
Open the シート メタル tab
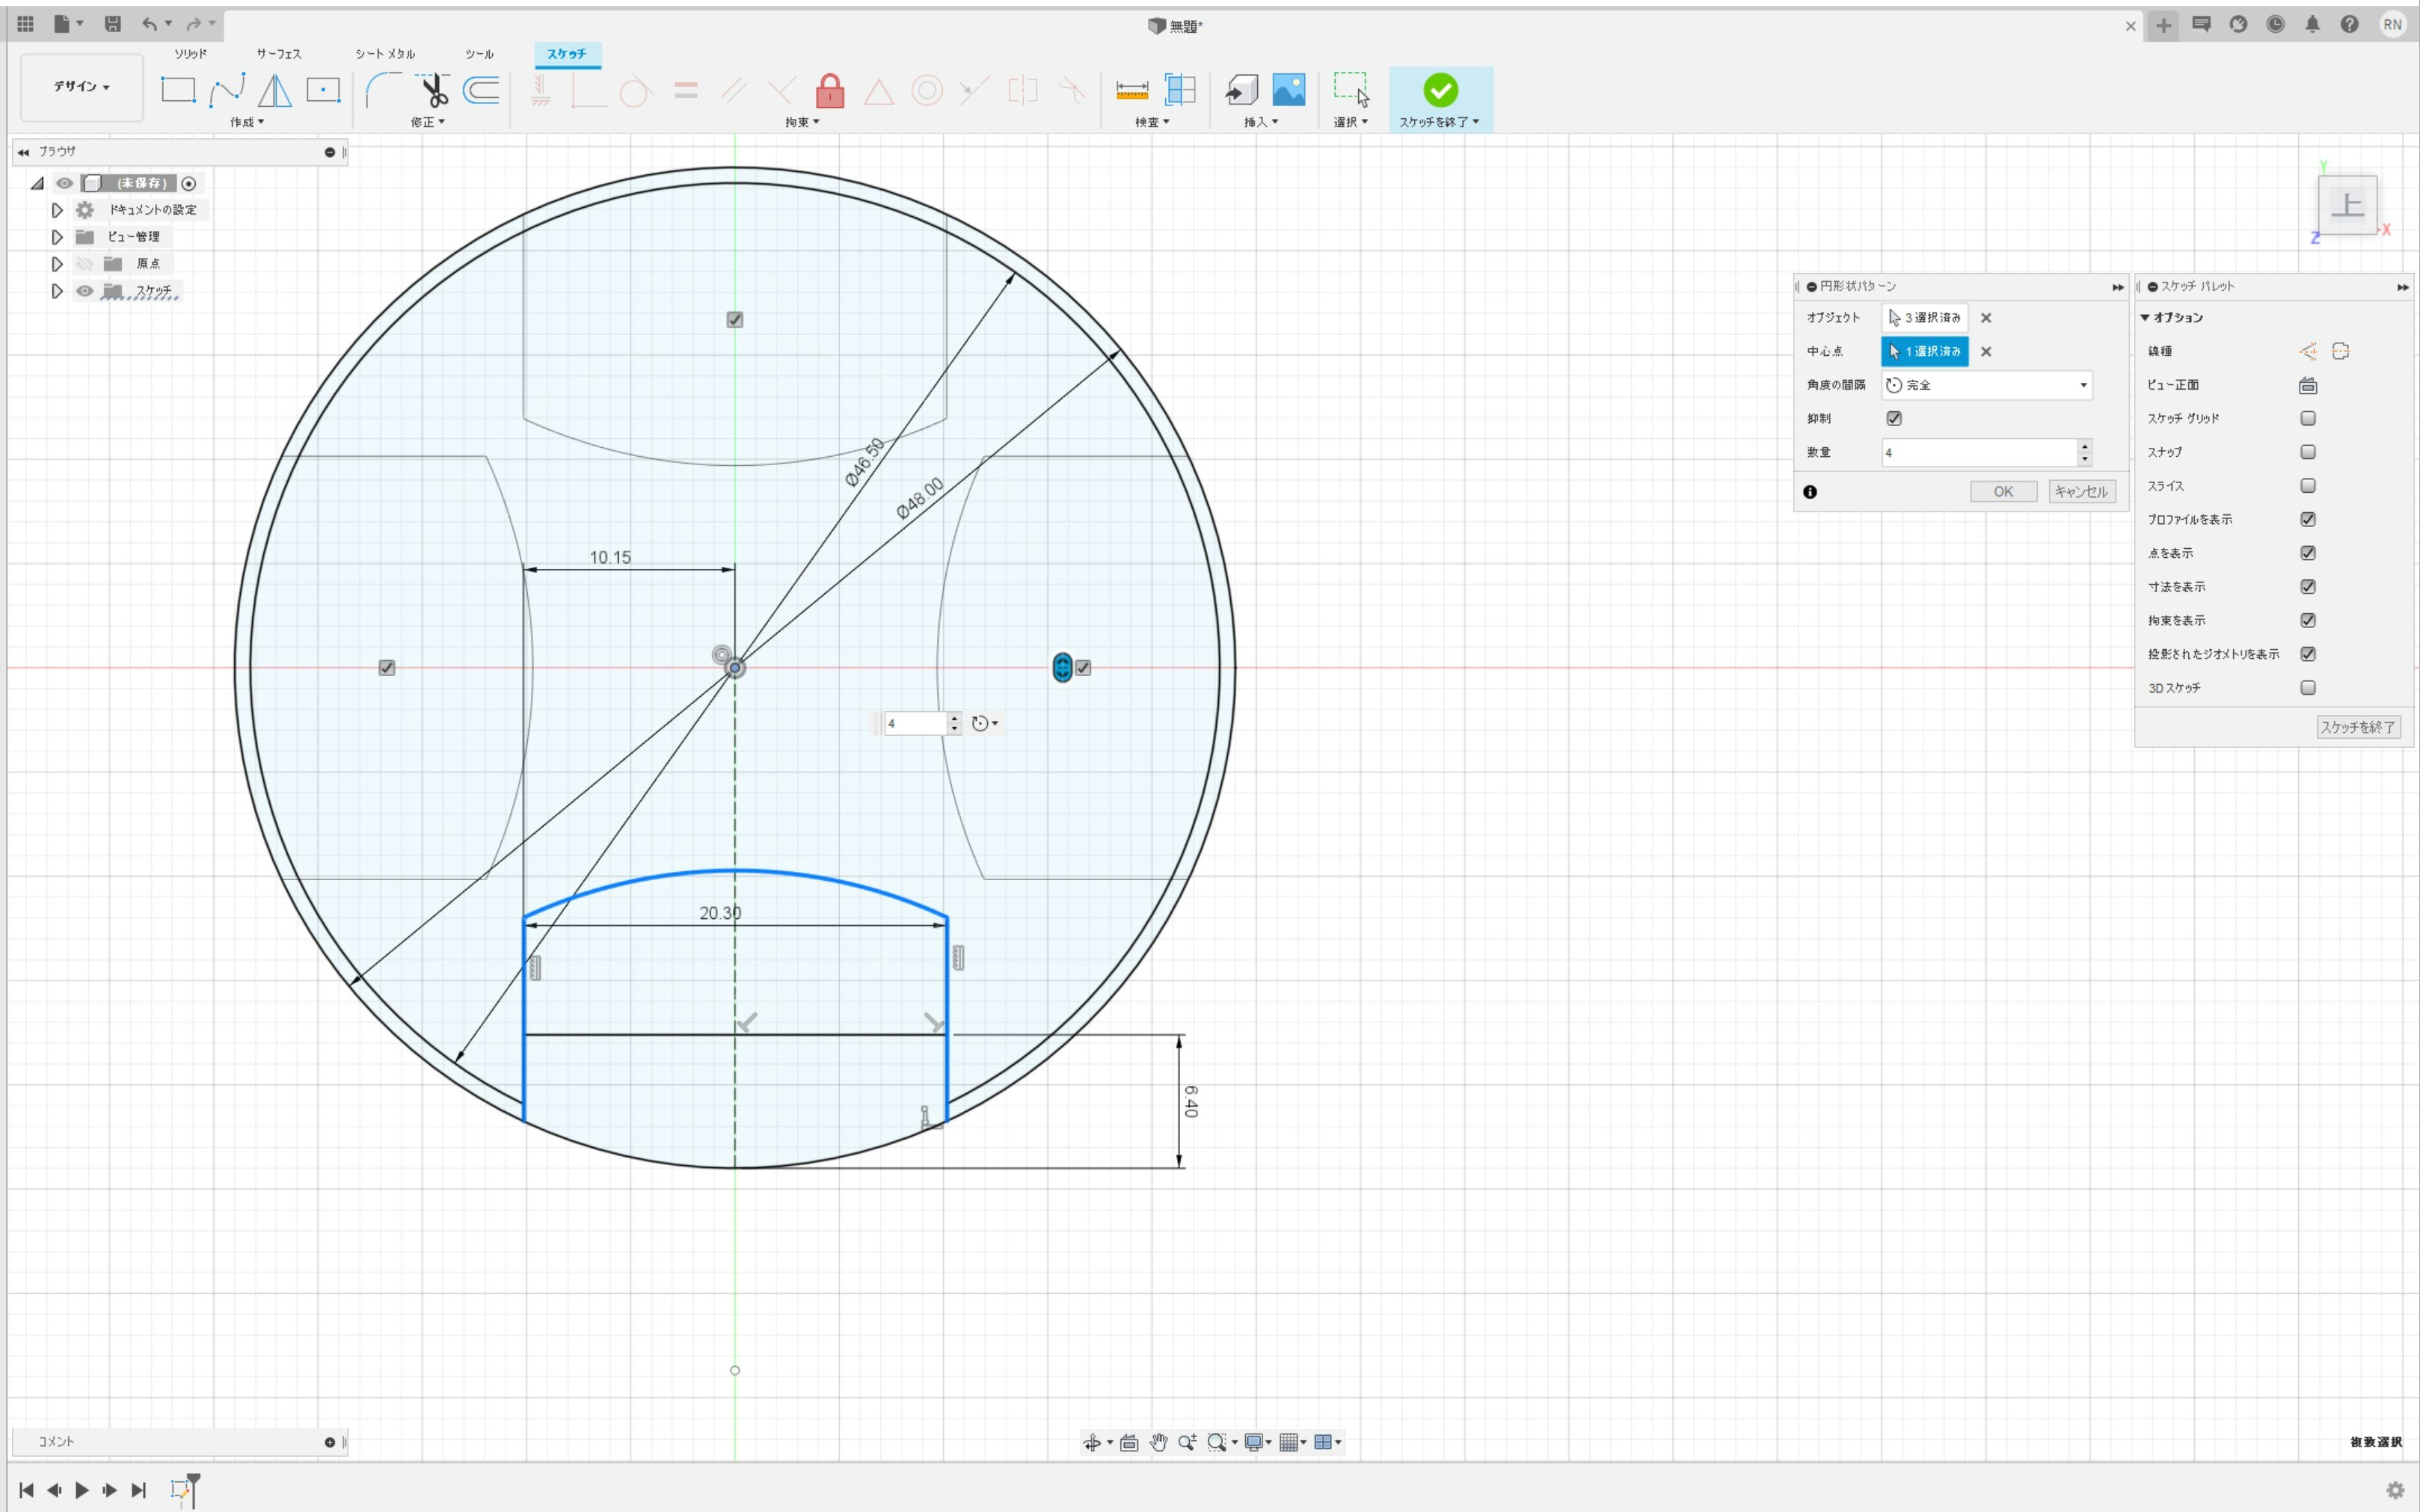click(384, 54)
